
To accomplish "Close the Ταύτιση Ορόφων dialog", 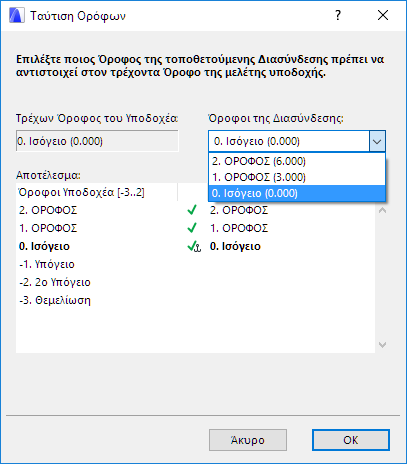I will tap(383, 15).
